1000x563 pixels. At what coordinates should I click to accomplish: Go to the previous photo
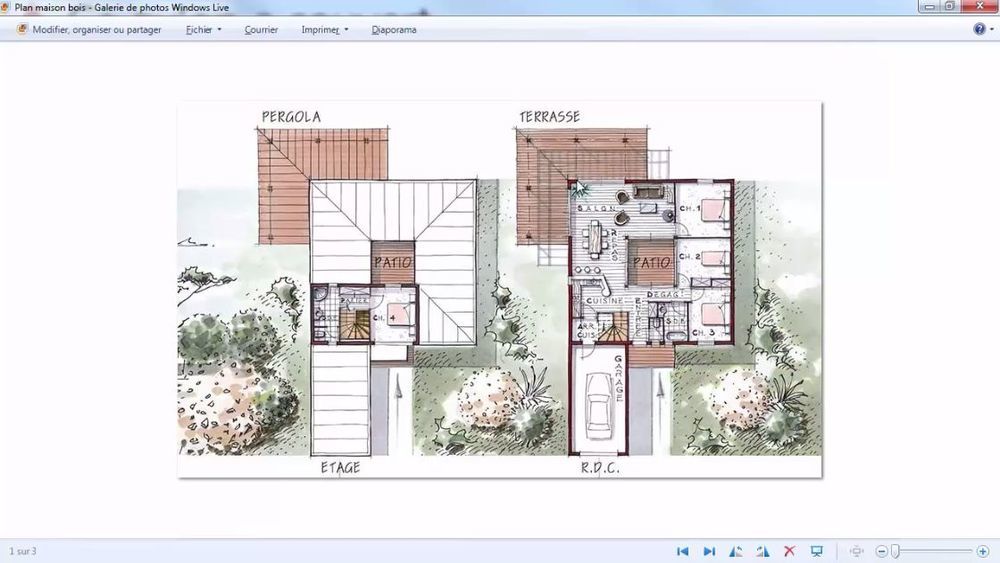click(x=682, y=551)
